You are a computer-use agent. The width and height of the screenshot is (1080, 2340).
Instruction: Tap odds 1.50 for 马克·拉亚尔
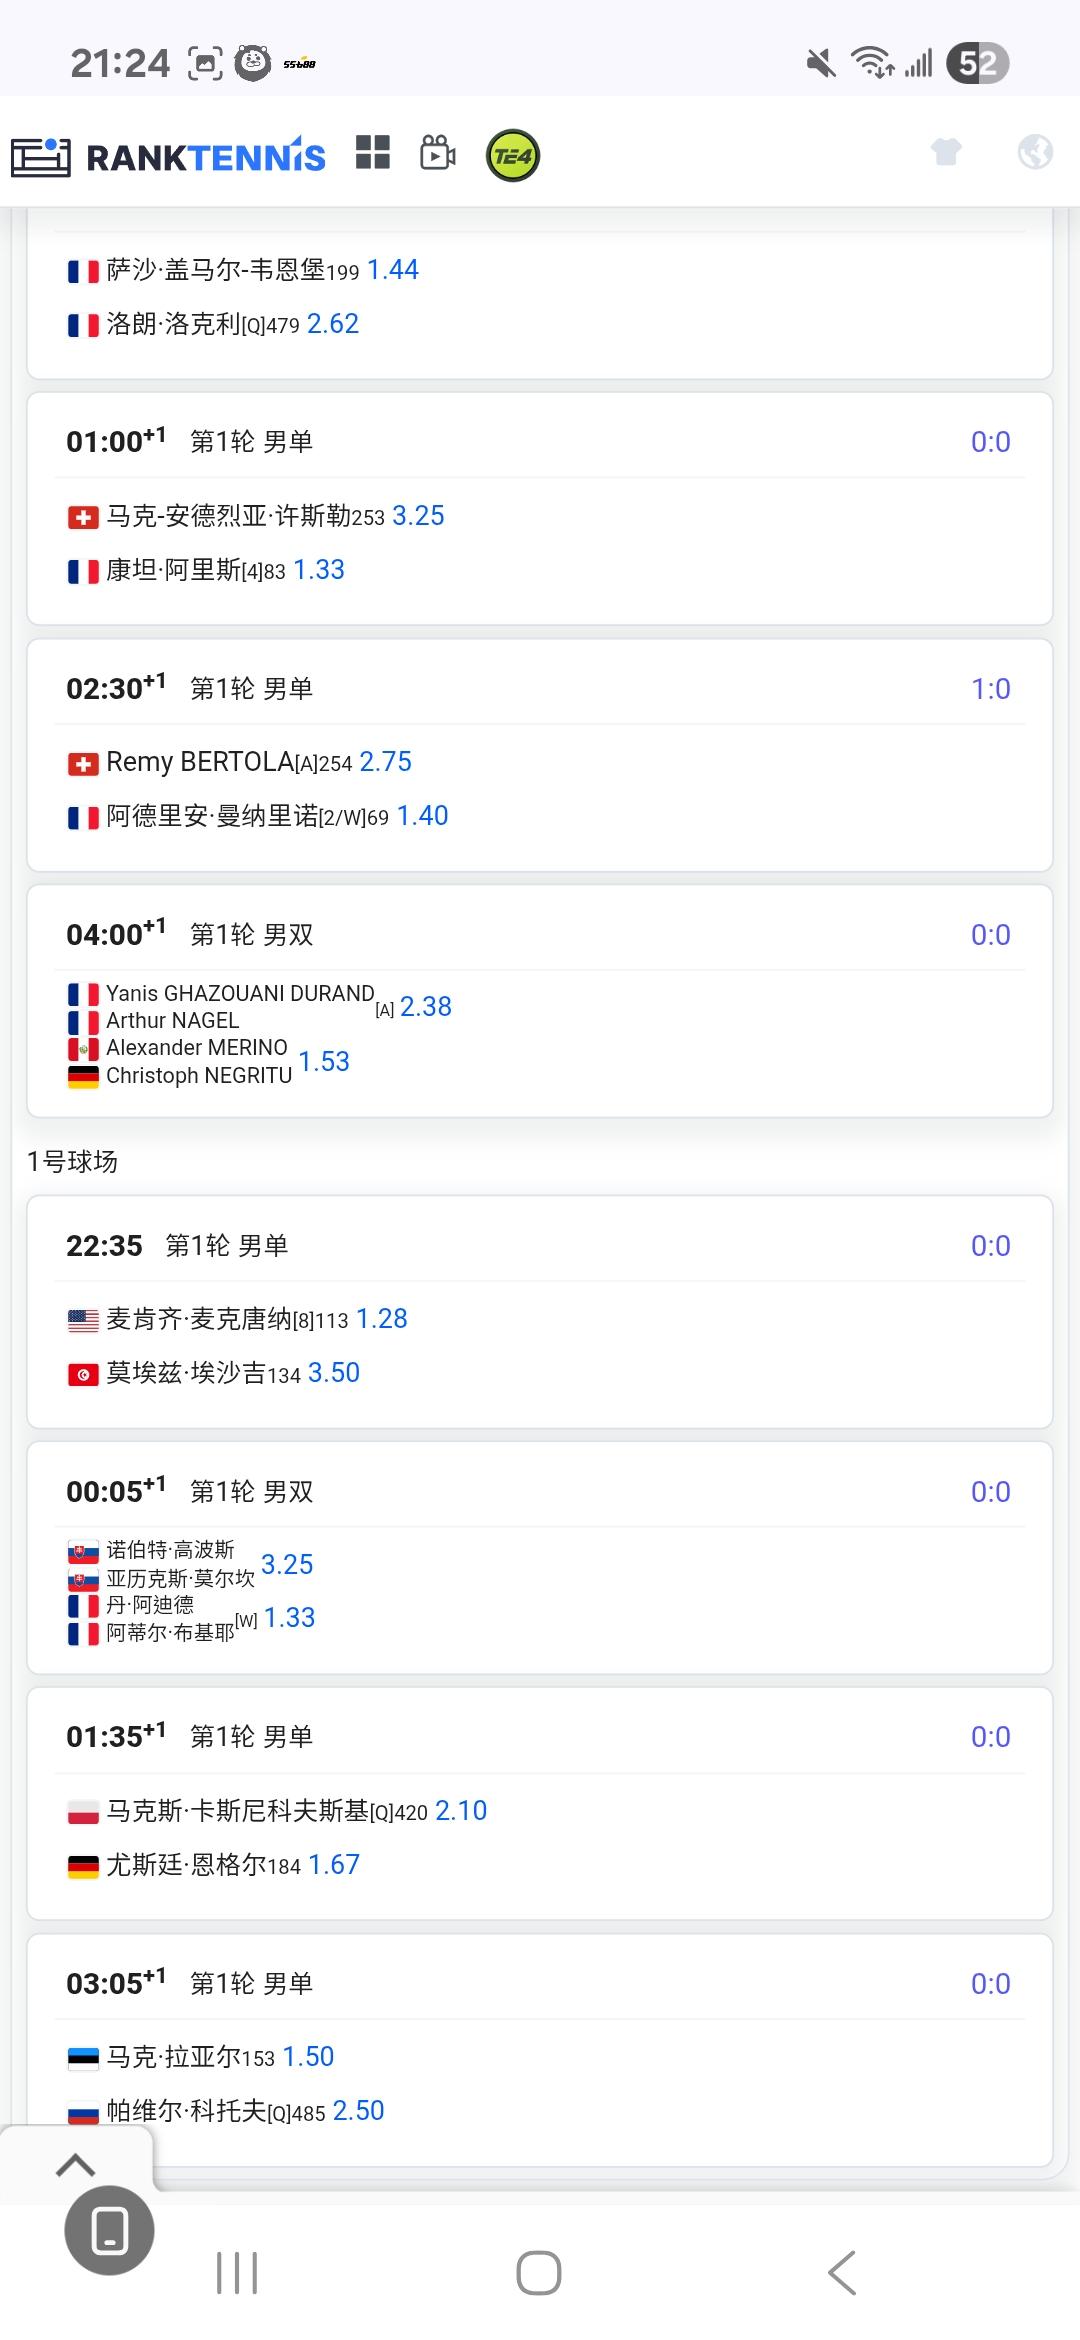308,2057
